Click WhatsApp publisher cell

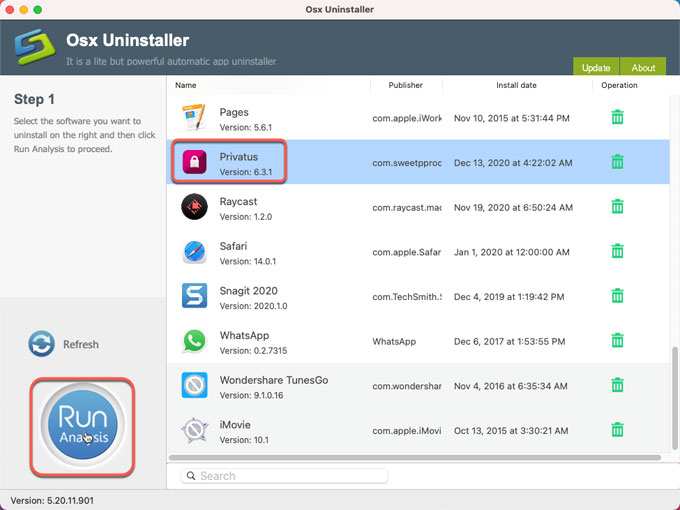pyautogui.click(x=394, y=342)
